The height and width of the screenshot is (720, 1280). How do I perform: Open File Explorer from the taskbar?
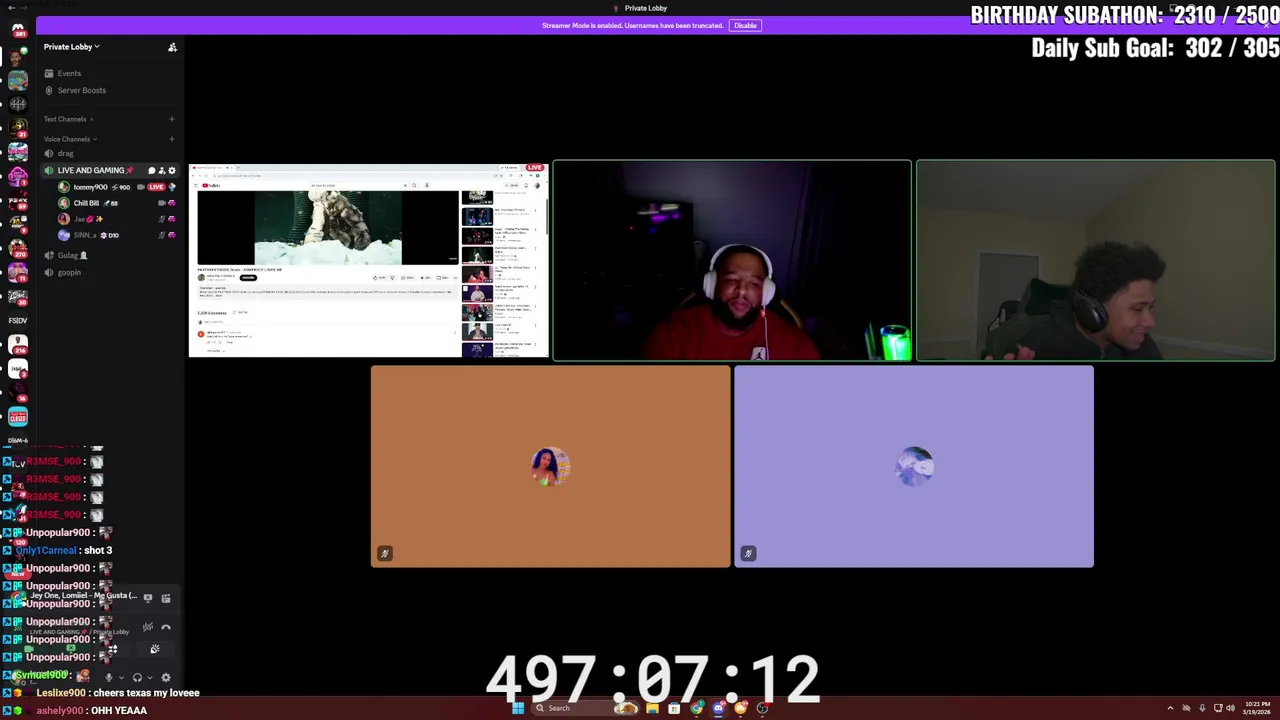coord(652,708)
